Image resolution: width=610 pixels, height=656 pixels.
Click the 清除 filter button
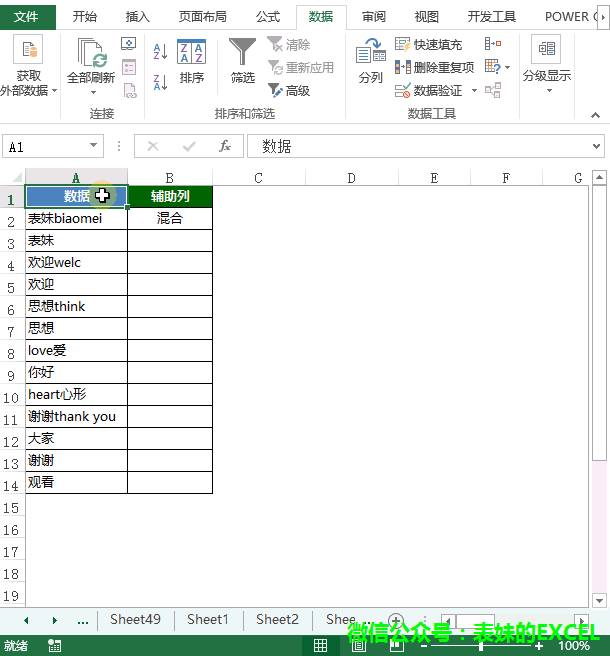pos(289,44)
